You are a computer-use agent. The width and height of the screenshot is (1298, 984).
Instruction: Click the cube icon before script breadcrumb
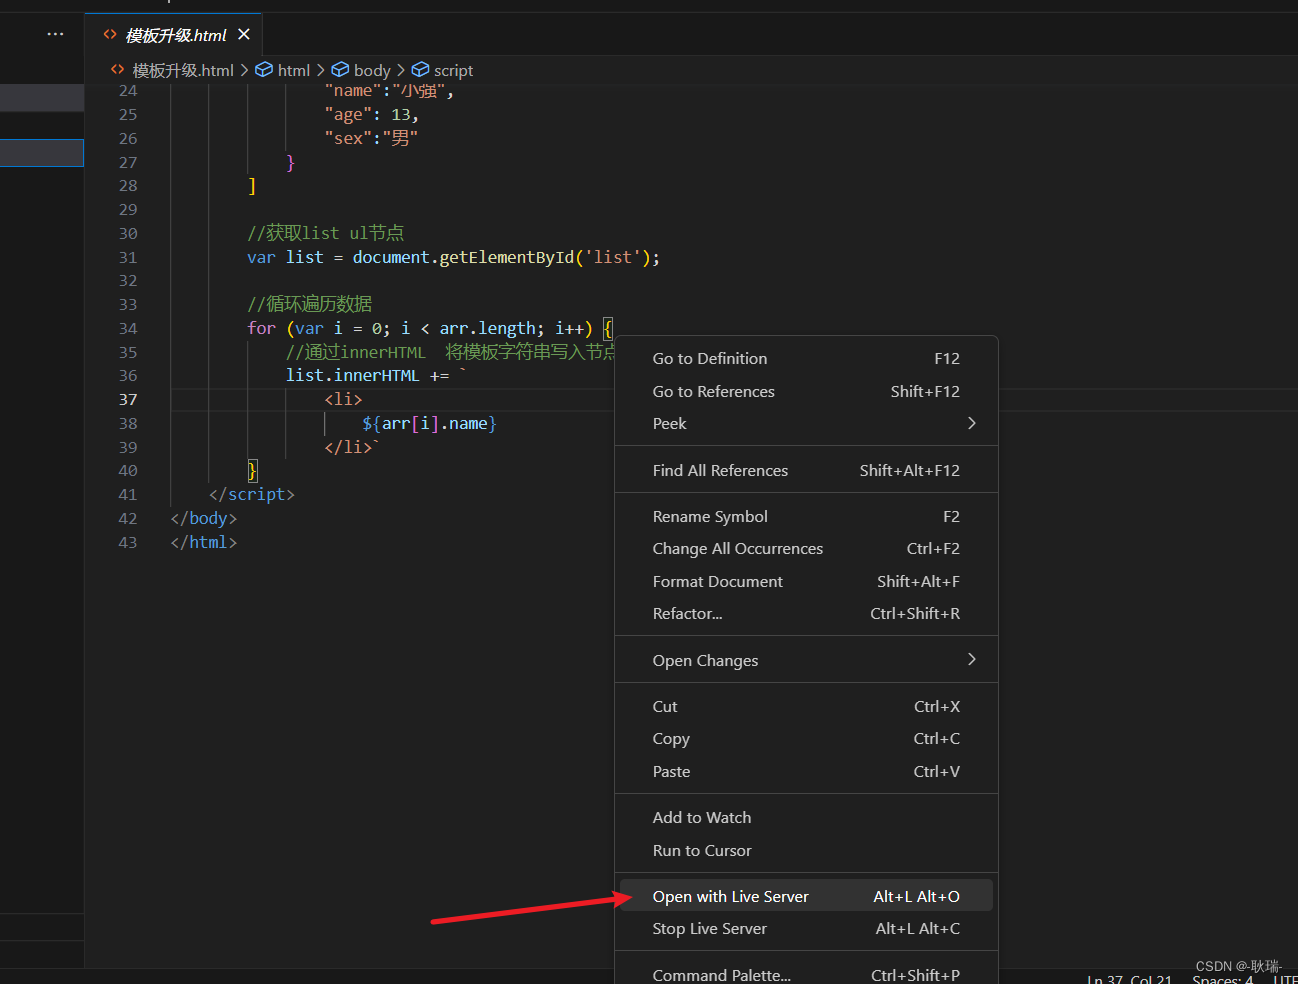(420, 69)
